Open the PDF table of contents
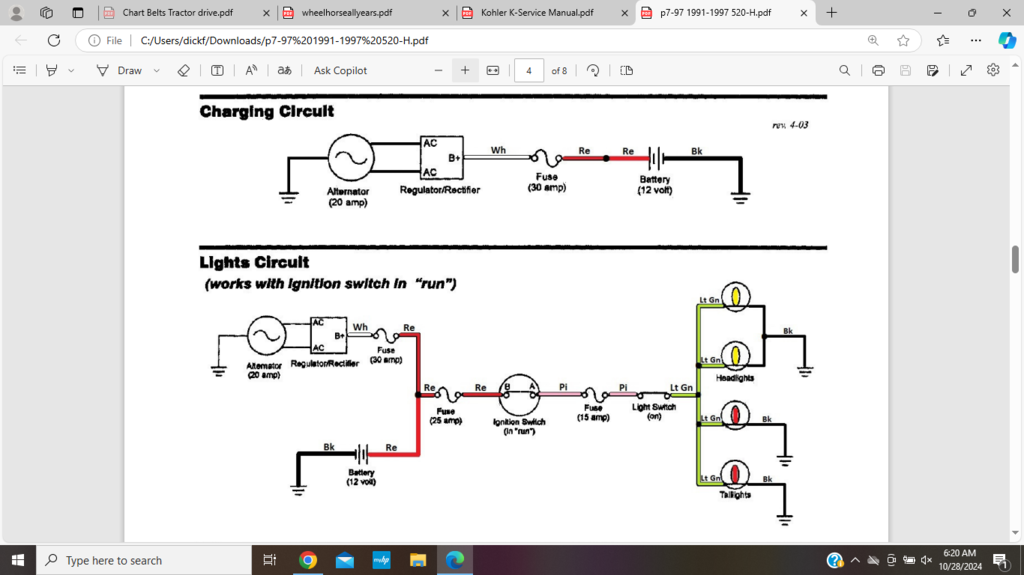Image resolution: width=1024 pixels, height=575 pixels. tap(19, 70)
